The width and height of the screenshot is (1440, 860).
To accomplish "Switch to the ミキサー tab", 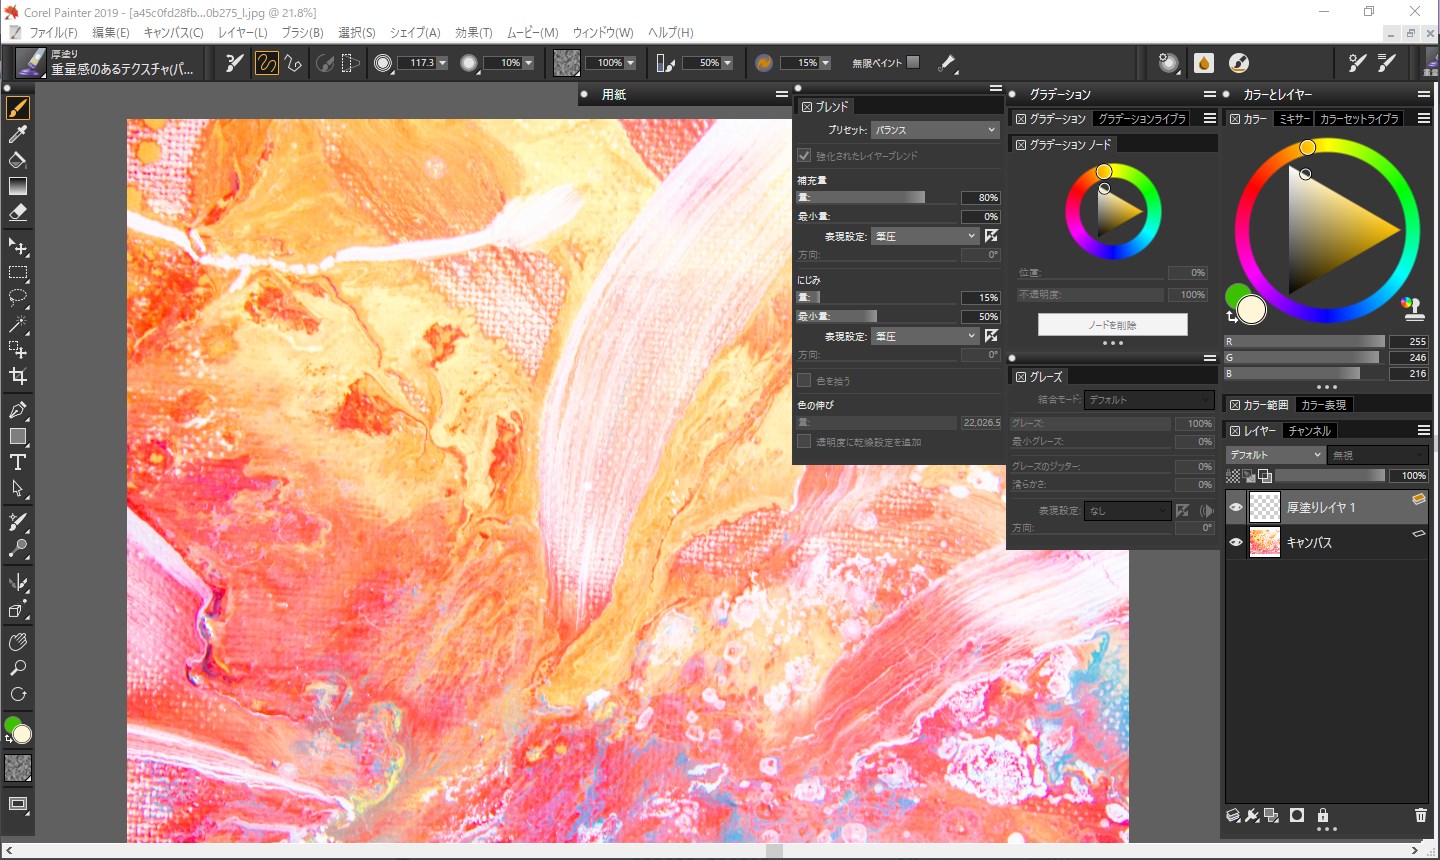I will tap(1294, 118).
